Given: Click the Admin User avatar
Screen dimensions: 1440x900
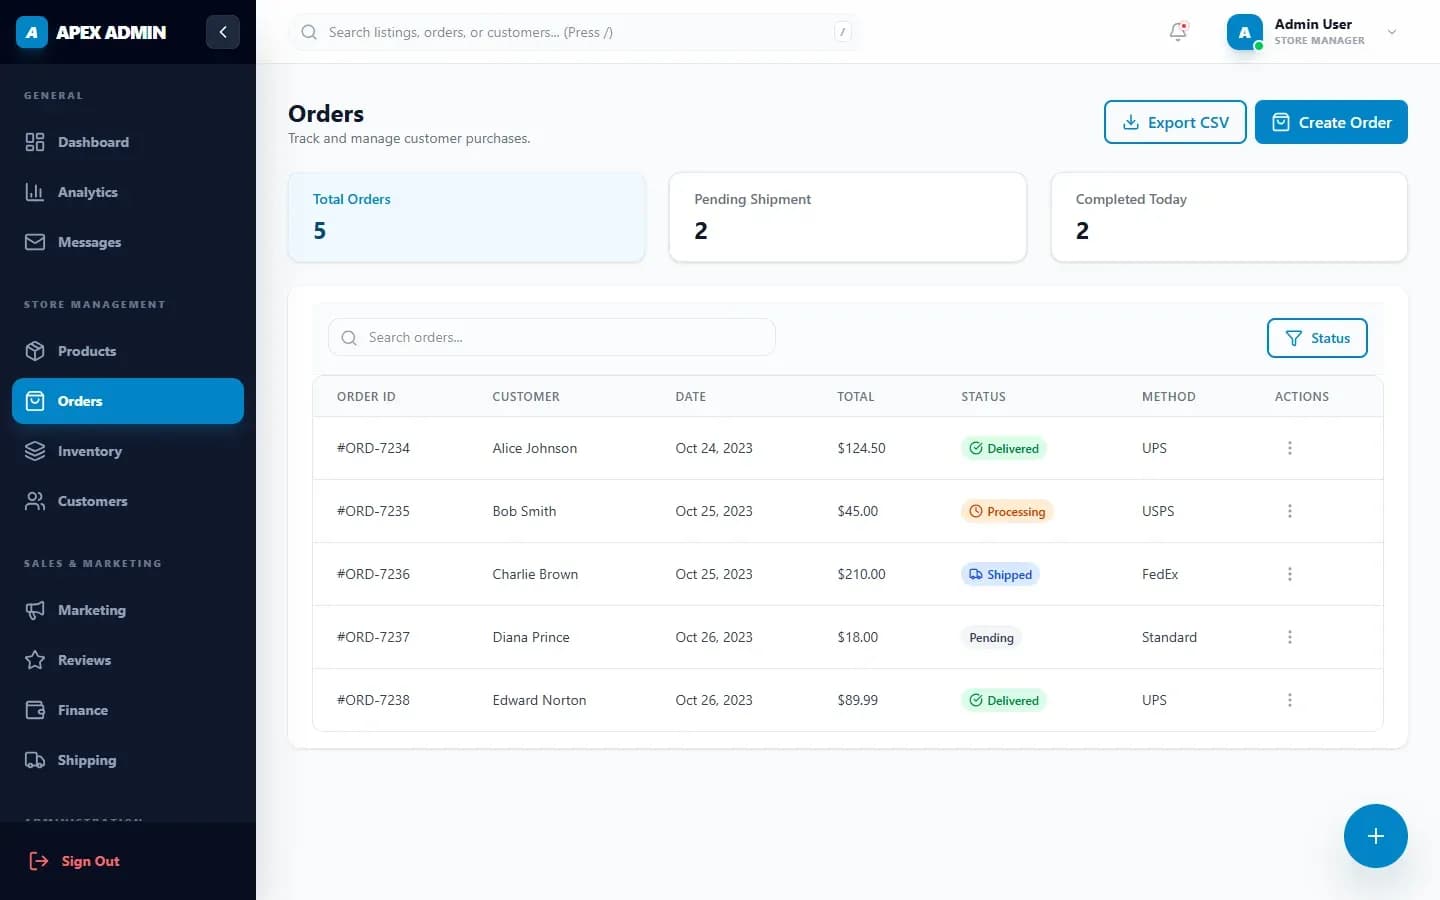Looking at the screenshot, I should click(1244, 32).
